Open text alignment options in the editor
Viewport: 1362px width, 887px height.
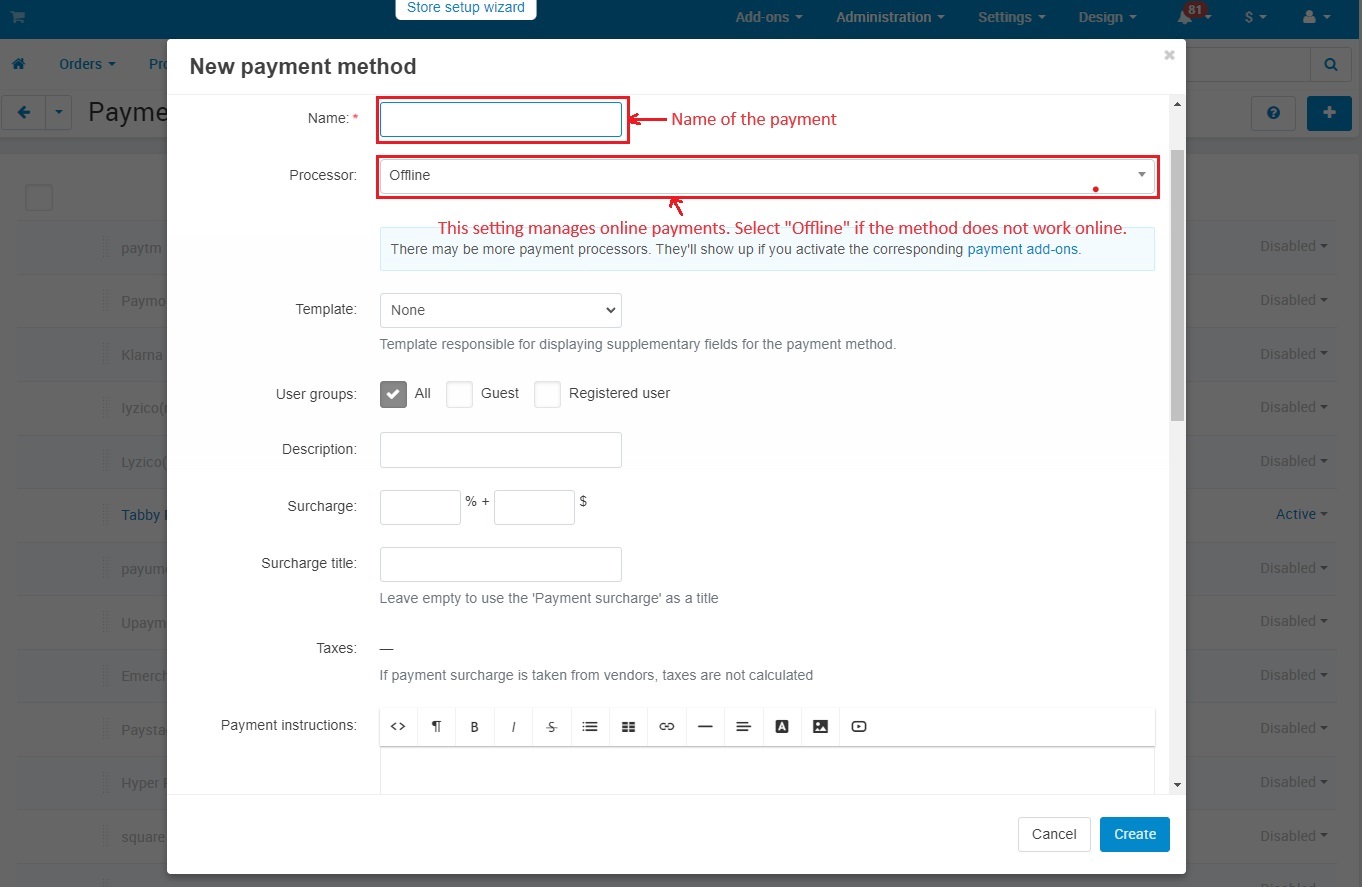743,727
